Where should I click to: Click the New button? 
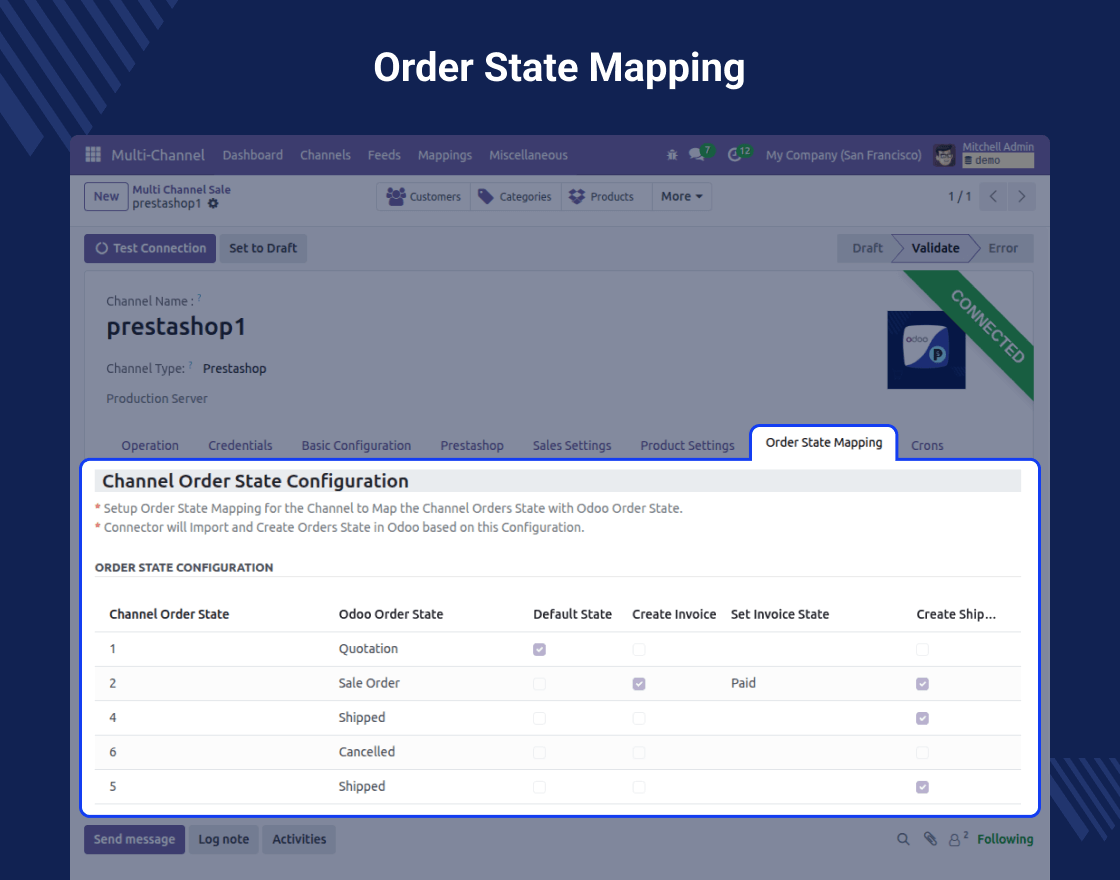(x=106, y=196)
